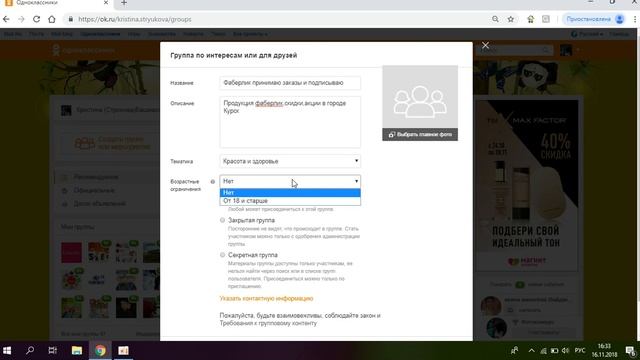Choose 'От 18 и старше' option
This screenshot has height=360, width=640.
pyautogui.click(x=290, y=201)
